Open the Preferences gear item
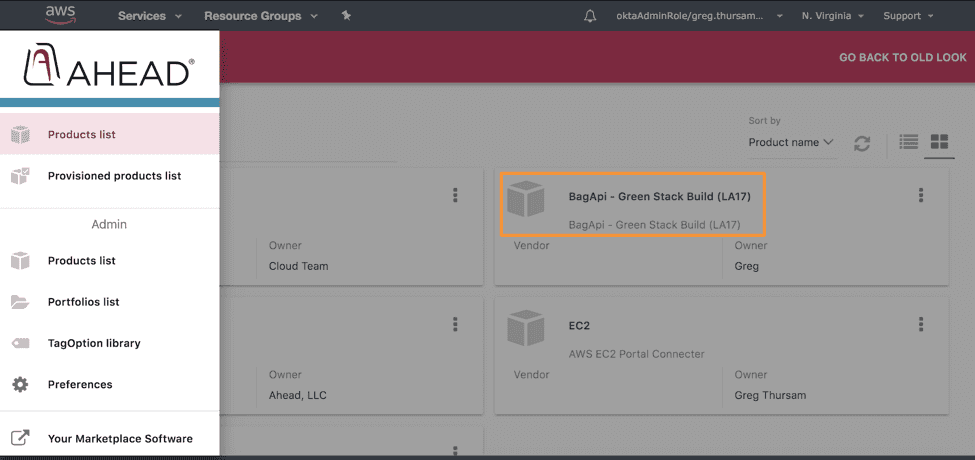 (x=109, y=385)
